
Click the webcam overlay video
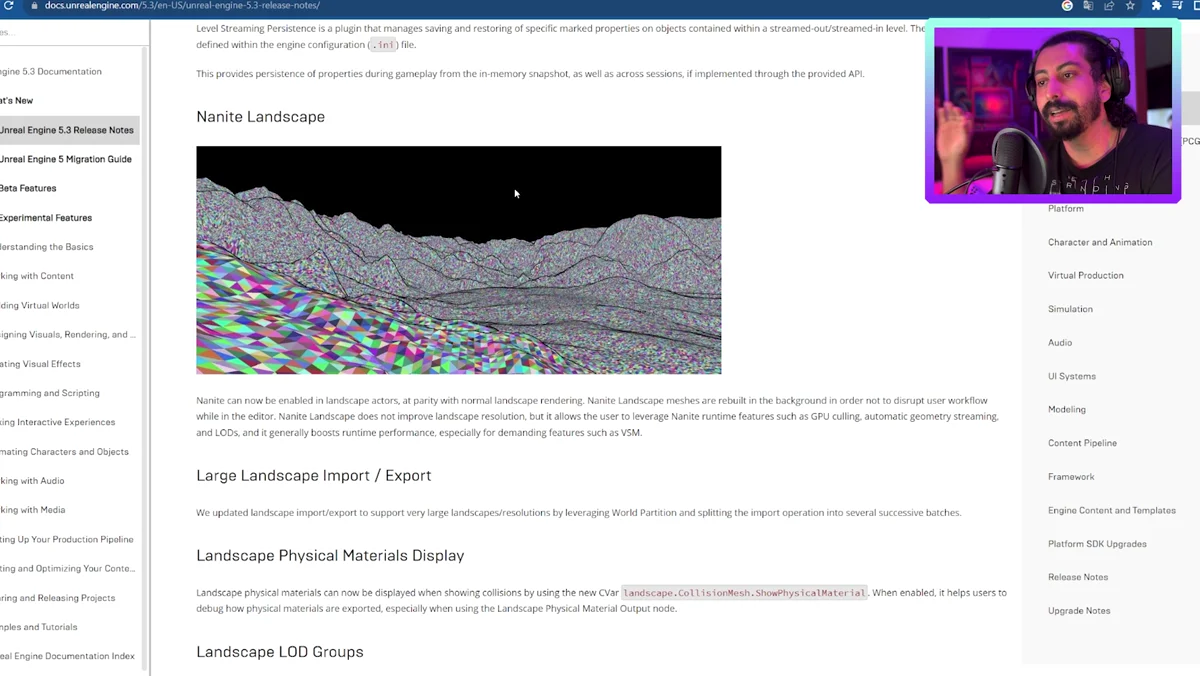(x=1053, y=110)
